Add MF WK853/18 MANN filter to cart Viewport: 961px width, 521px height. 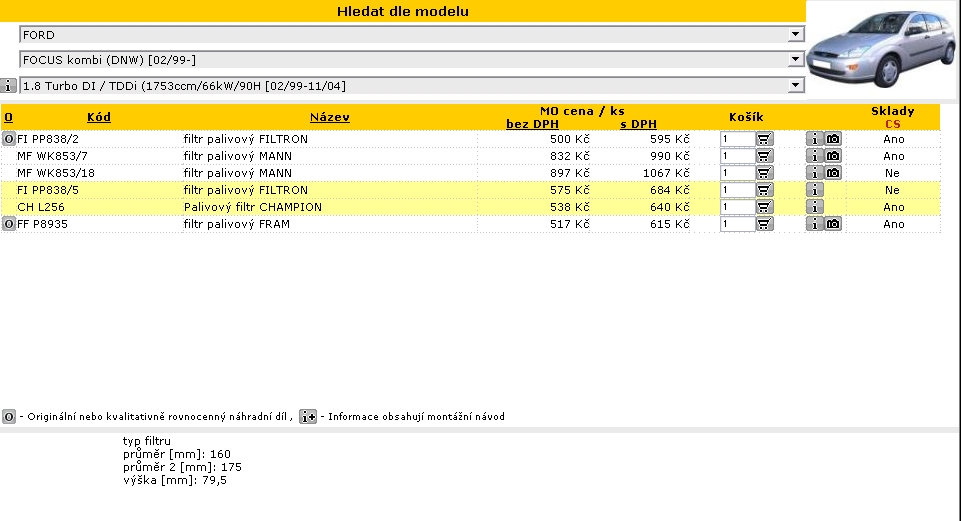coord(765,173)
